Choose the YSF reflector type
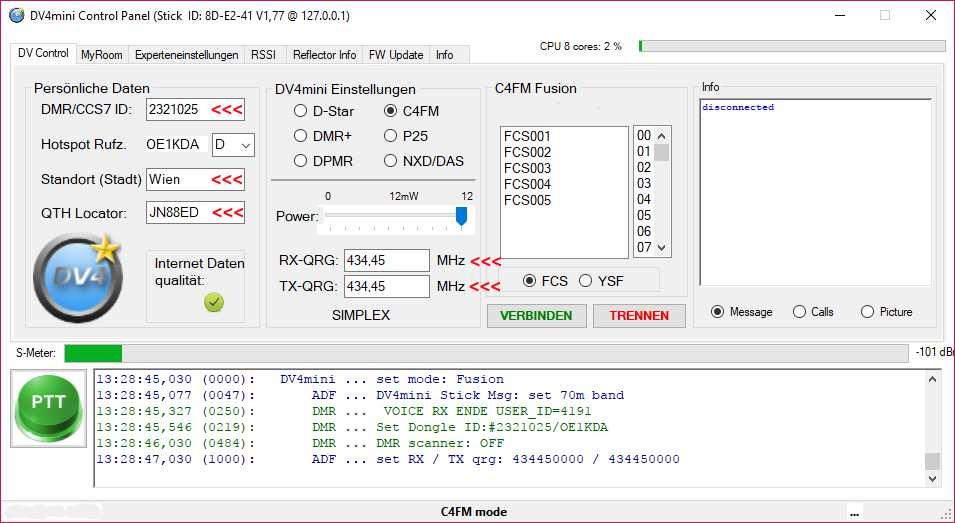This screenshot has width=955, height=523. tap(601, 281)
